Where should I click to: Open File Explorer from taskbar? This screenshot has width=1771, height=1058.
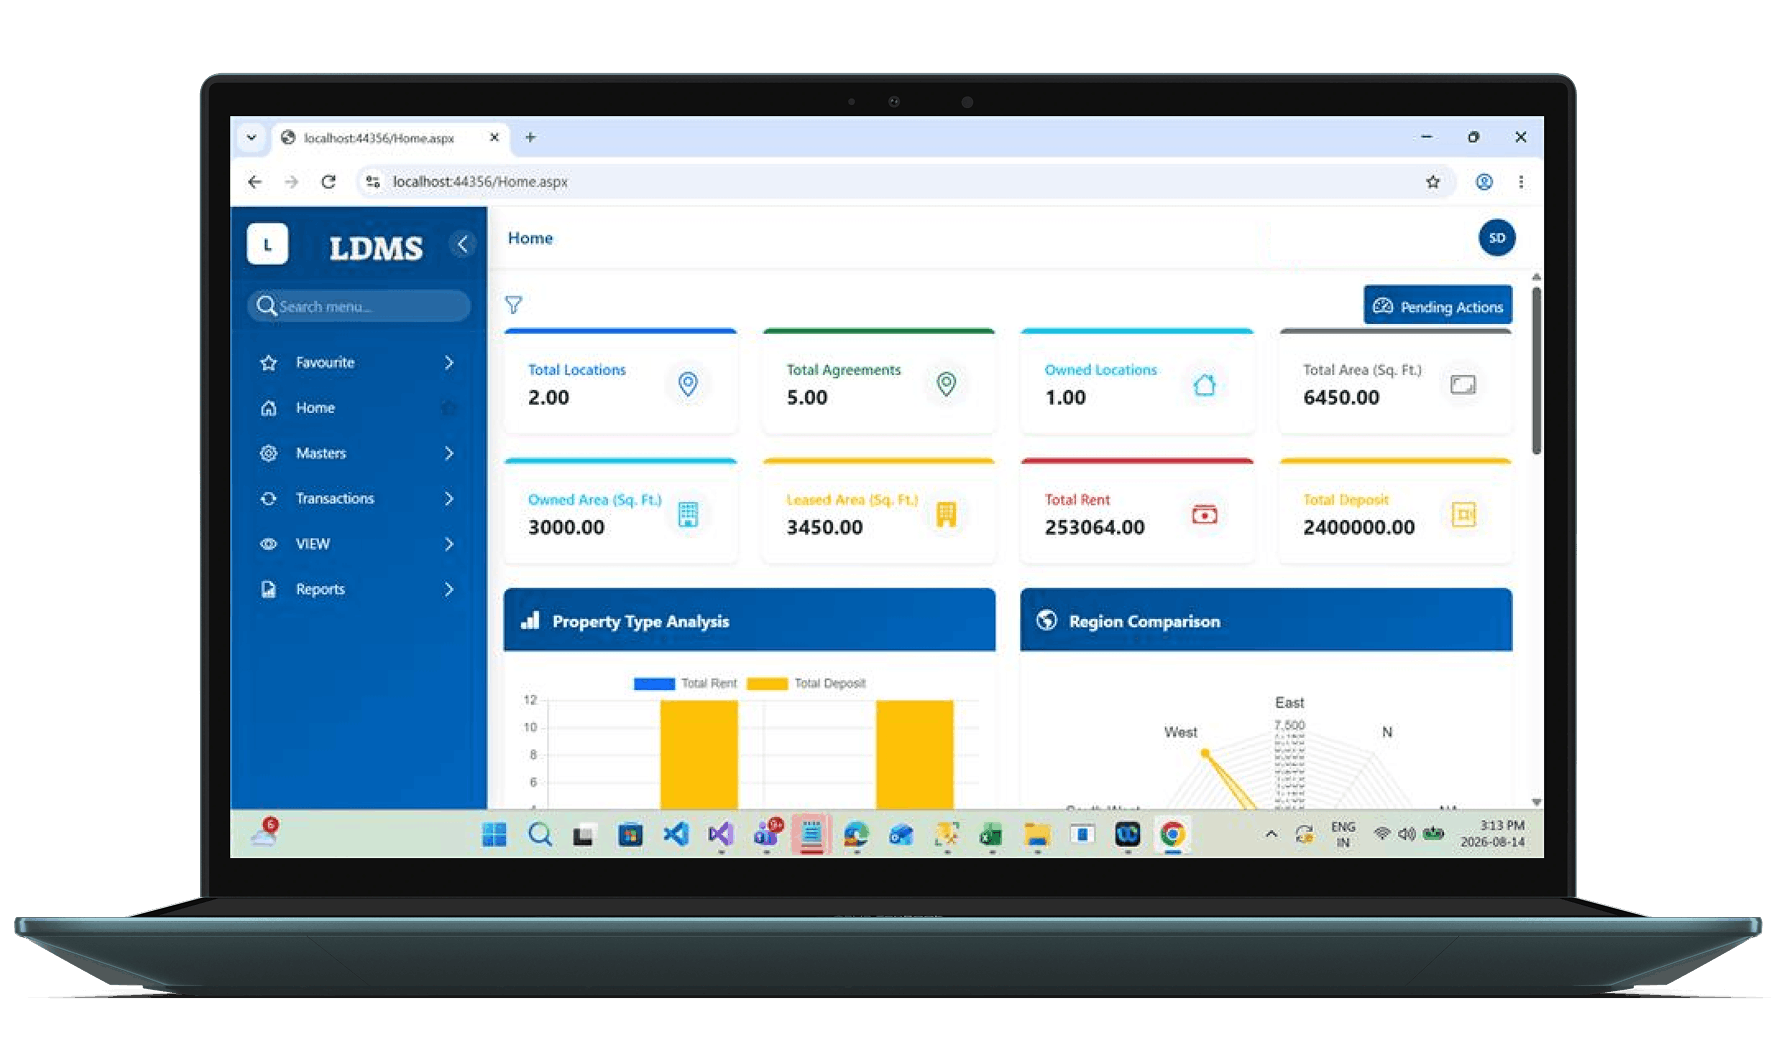[x=1037, y=834]
